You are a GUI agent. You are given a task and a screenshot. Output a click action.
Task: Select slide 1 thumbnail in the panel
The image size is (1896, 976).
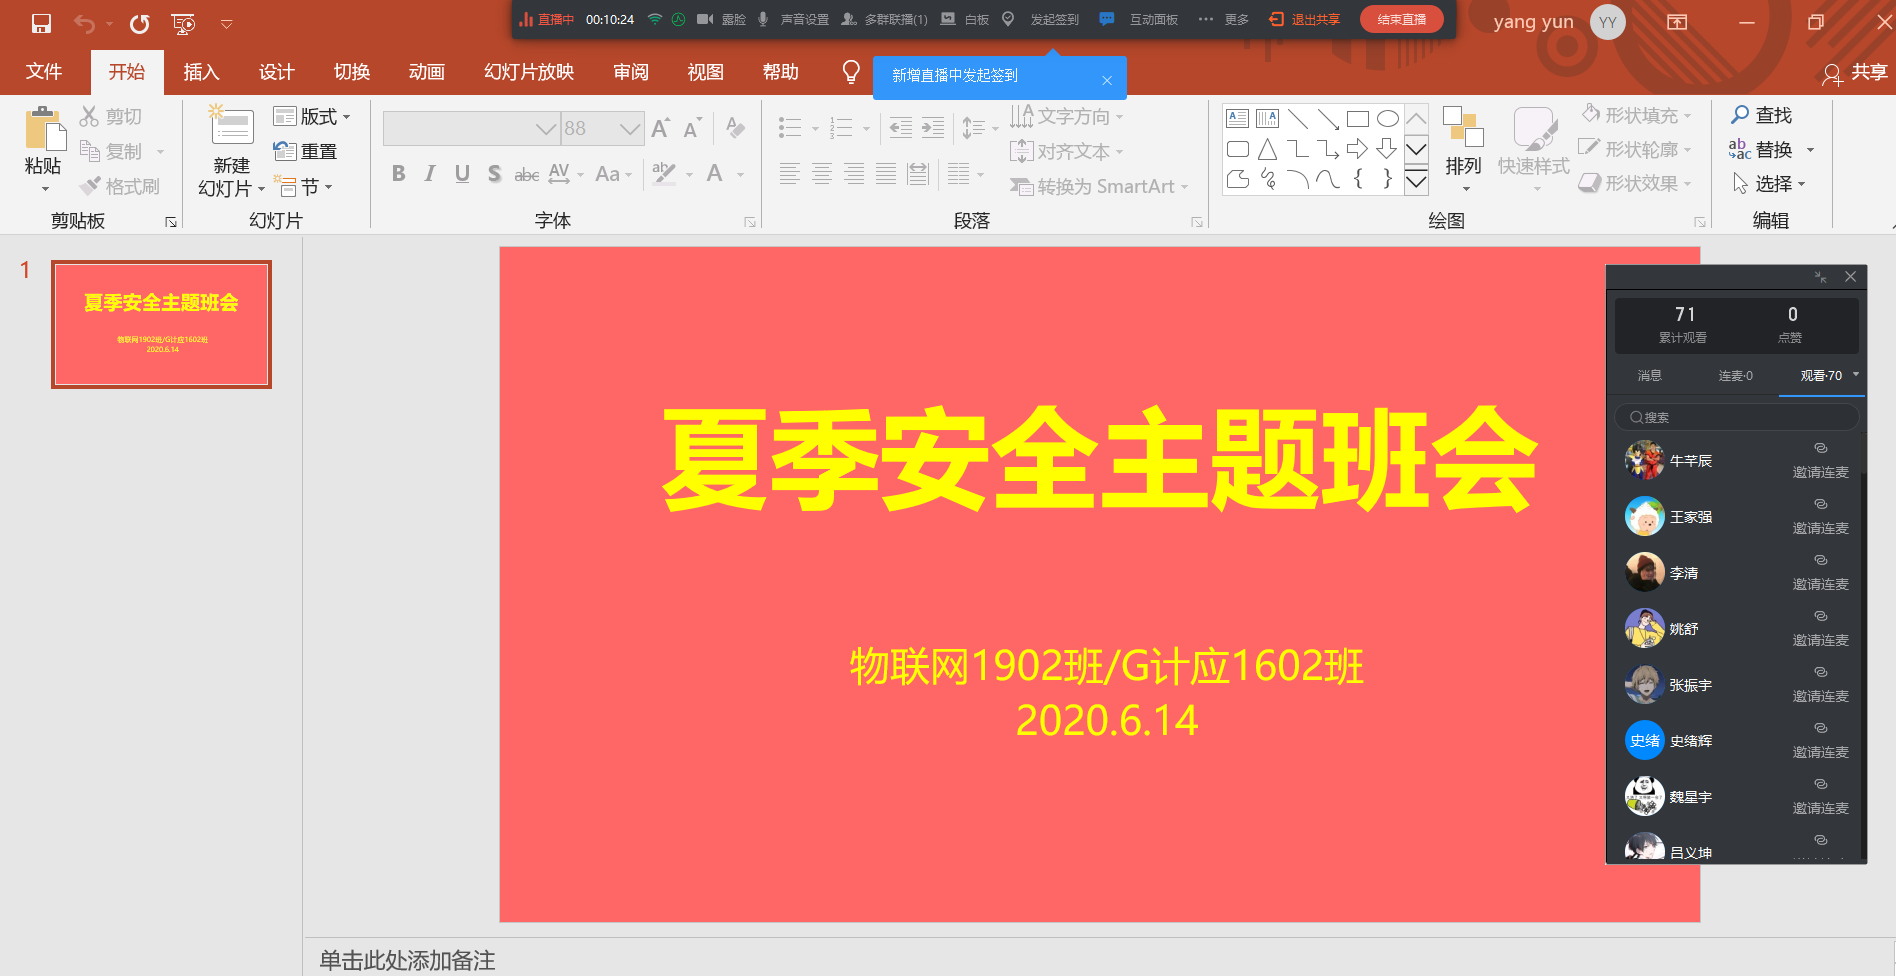161,323
